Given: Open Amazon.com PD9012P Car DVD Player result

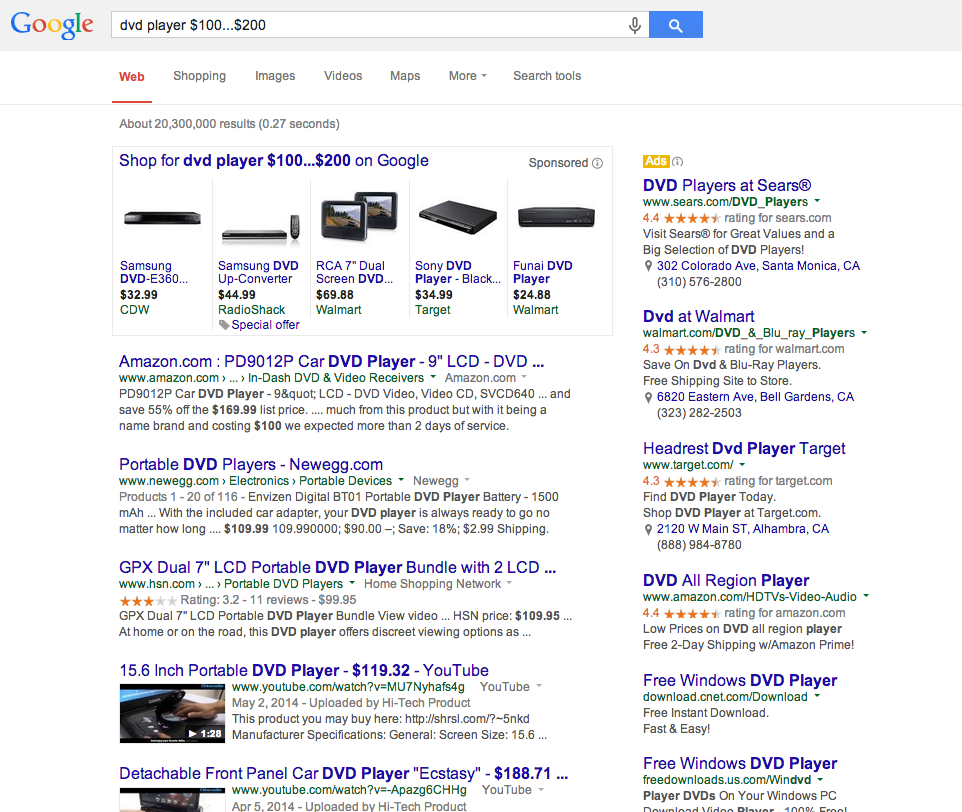Looking at the screenshot, I should pos(331,361).
